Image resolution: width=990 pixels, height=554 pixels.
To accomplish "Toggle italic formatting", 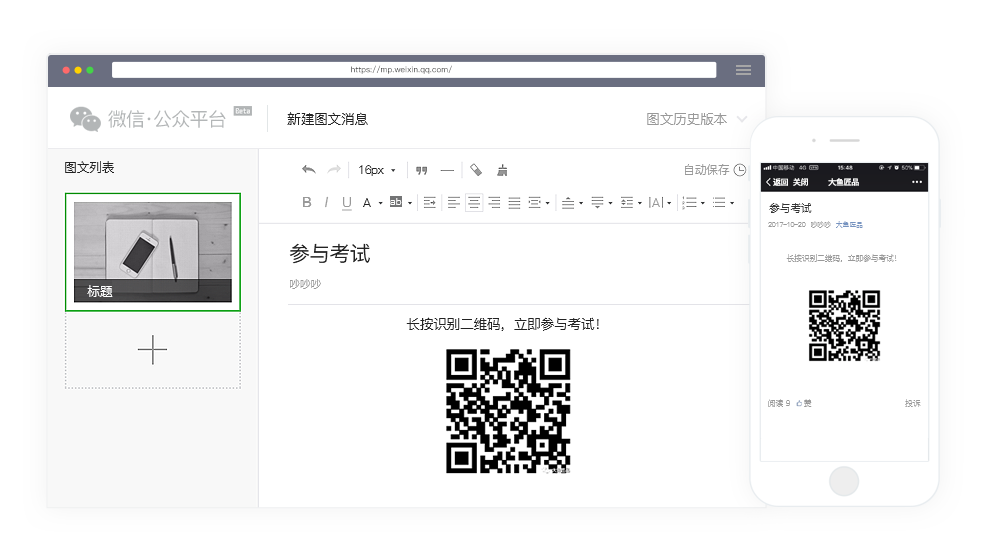I will click(x=326, y=202).
